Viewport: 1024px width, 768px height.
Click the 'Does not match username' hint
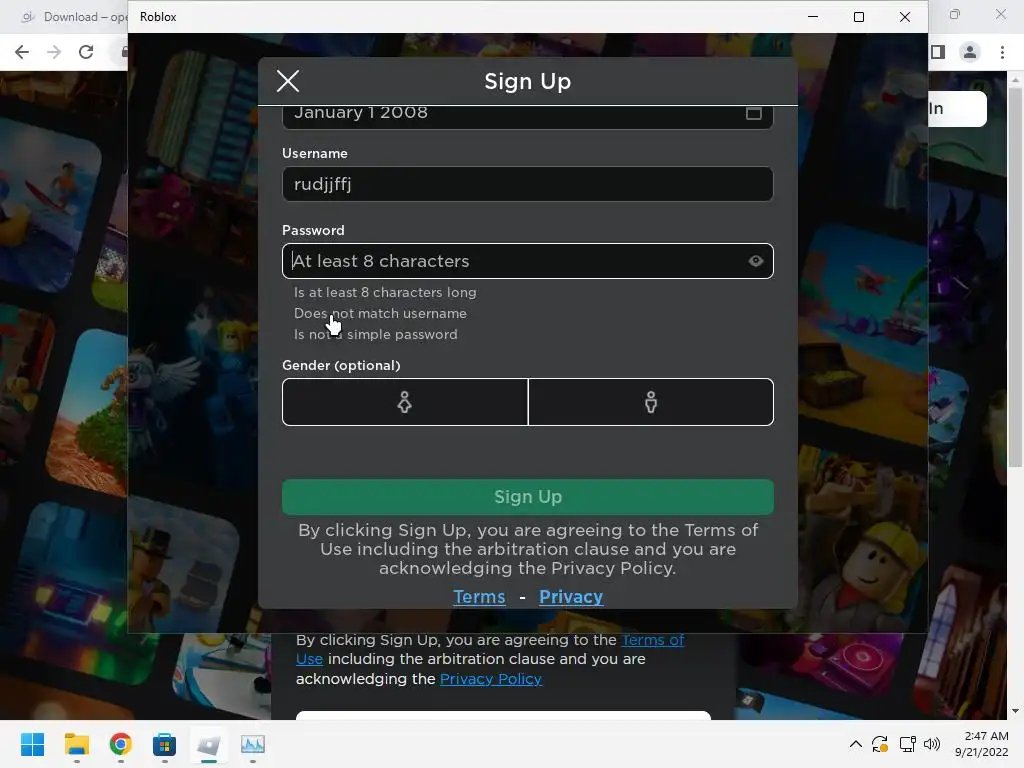380,313
